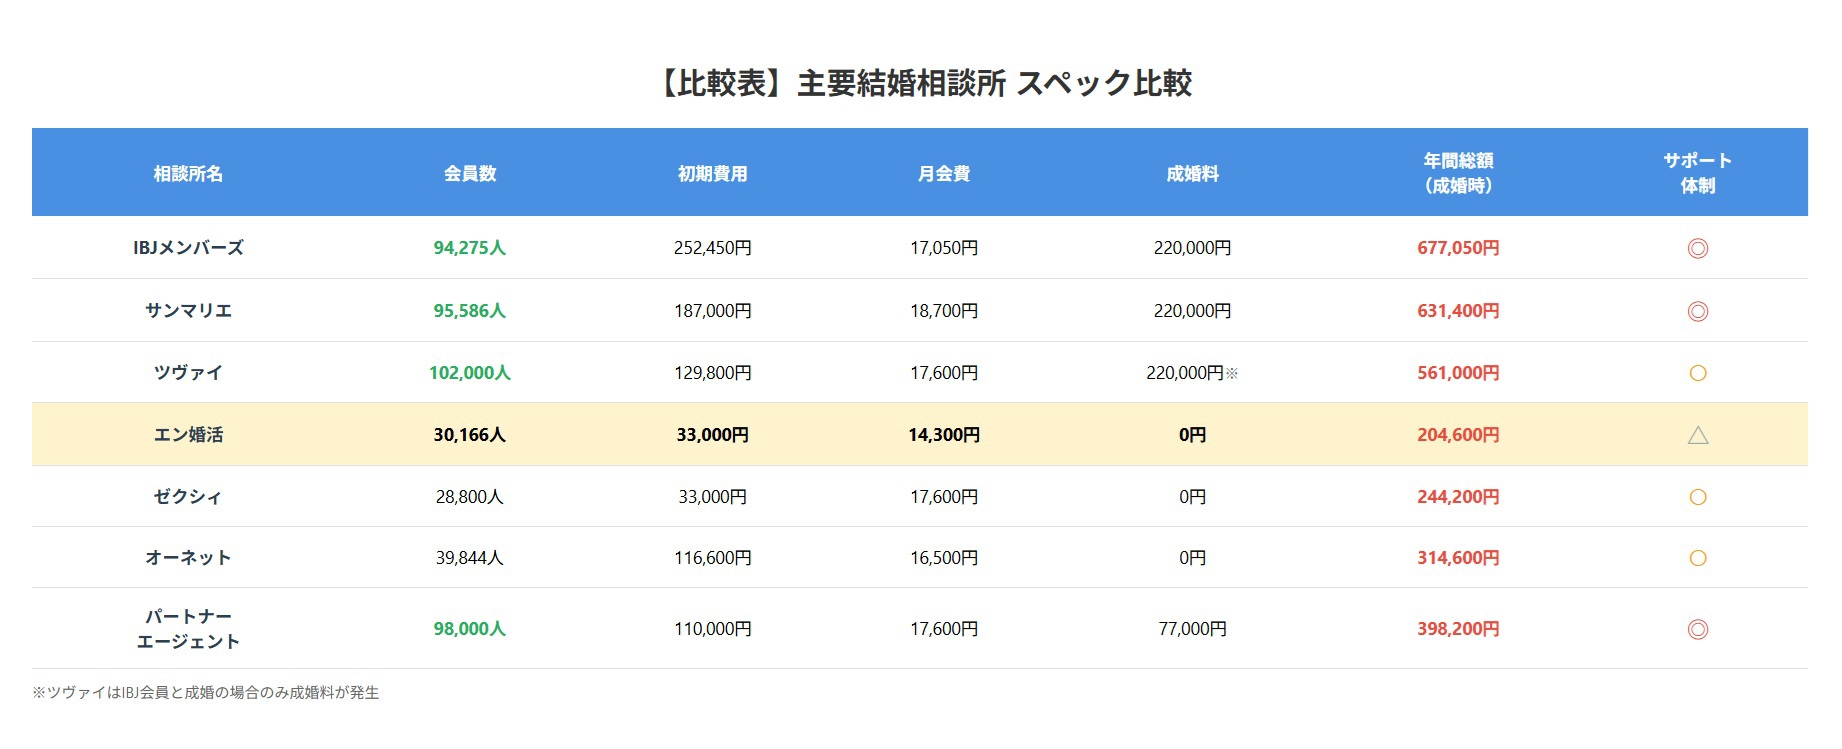Click the circle support icon for ツヴァイ
This screenshot has height=749, width=1842.
pyautogui.click(x=1697, y=373)
